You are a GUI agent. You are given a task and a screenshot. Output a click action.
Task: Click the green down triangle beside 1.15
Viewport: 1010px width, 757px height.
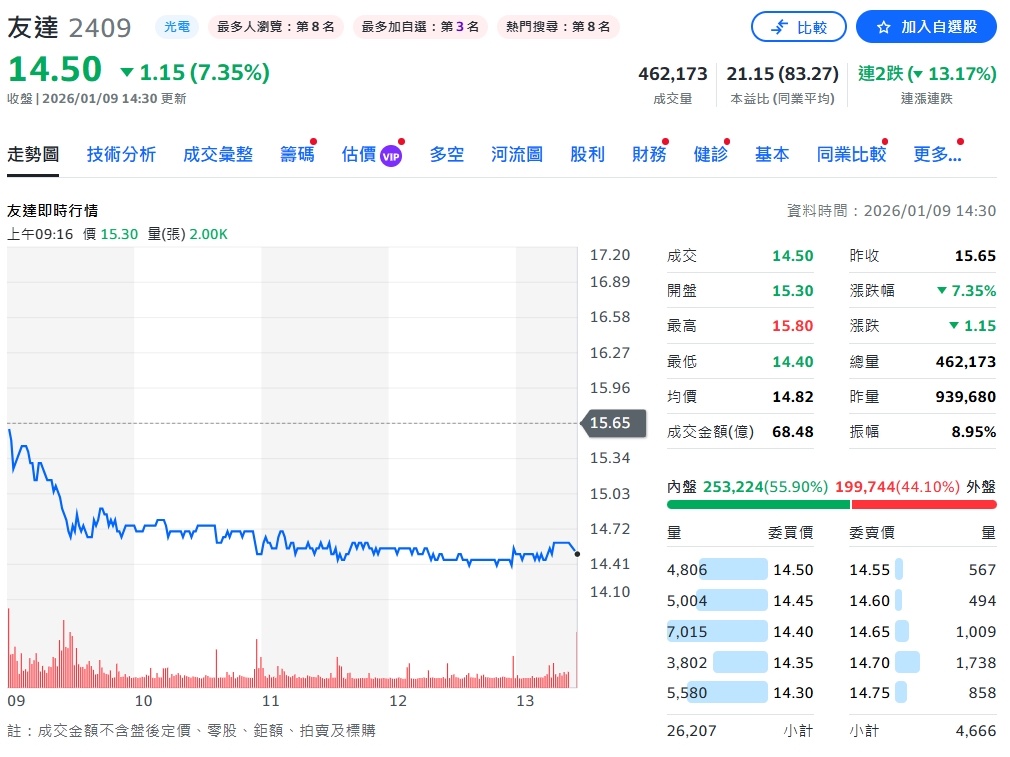(126, 72)
